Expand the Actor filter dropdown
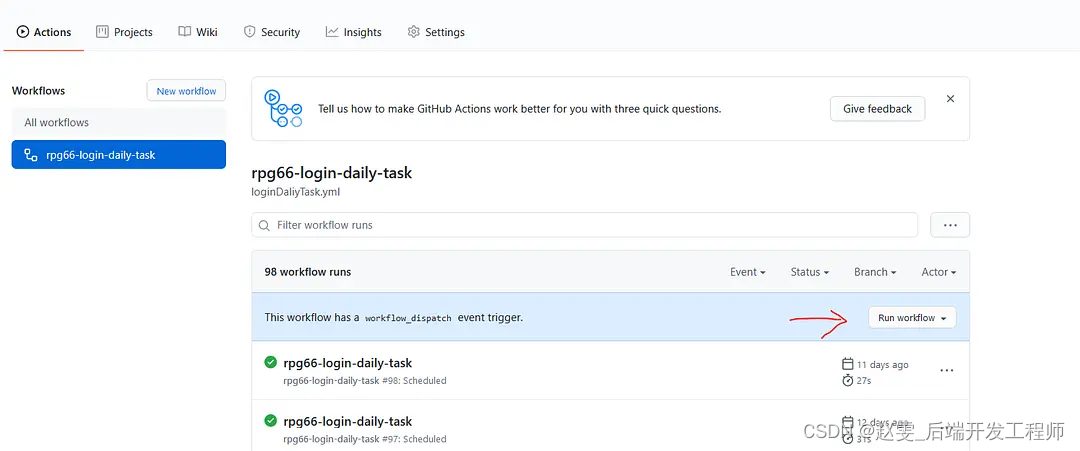Screen dimensions: 1080x451 pos(939,272)
